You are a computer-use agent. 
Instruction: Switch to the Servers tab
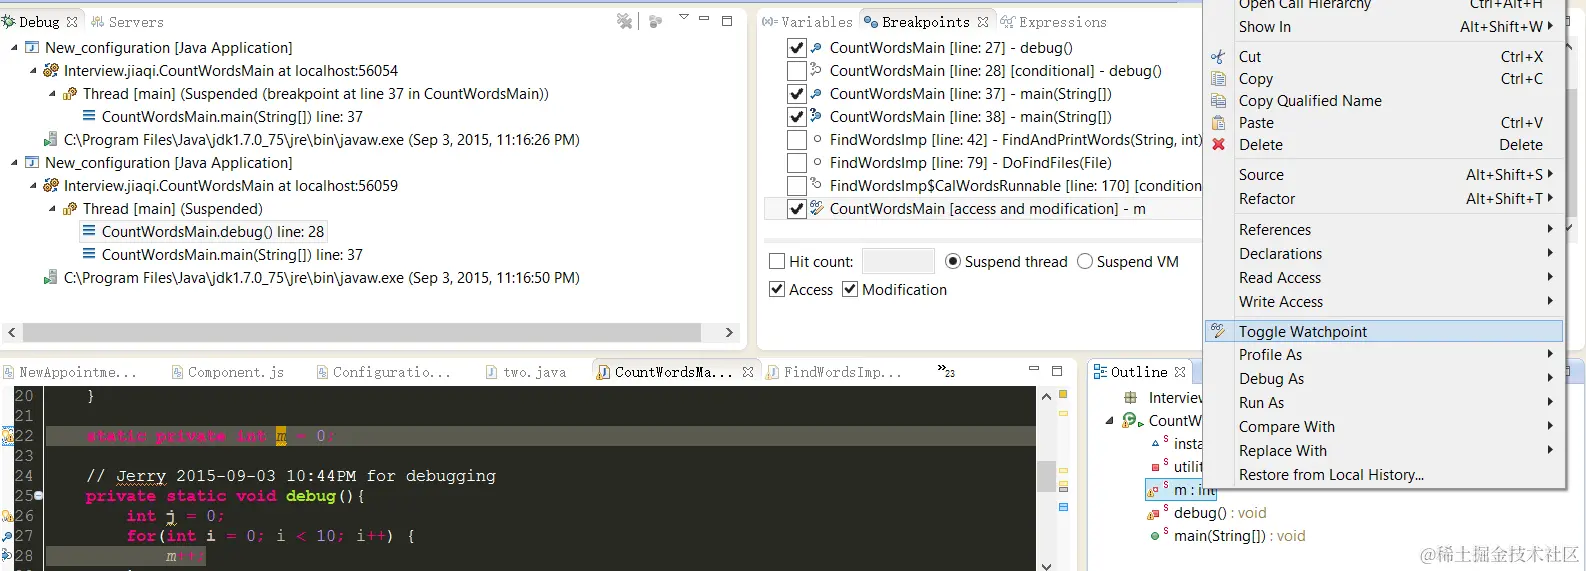coord(127,22)
